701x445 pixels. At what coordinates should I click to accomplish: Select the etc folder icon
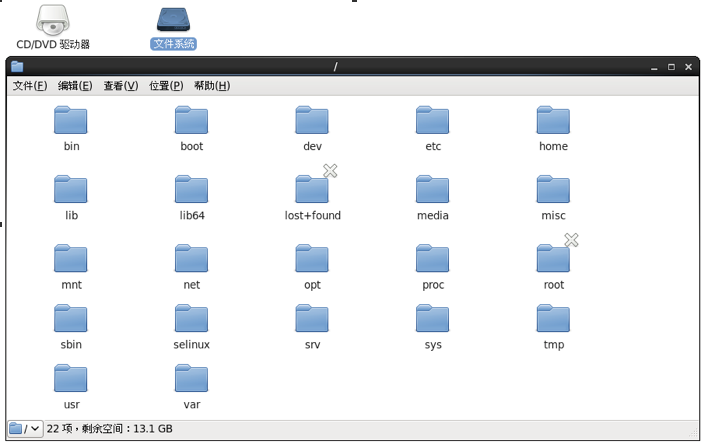pos(432,121)
